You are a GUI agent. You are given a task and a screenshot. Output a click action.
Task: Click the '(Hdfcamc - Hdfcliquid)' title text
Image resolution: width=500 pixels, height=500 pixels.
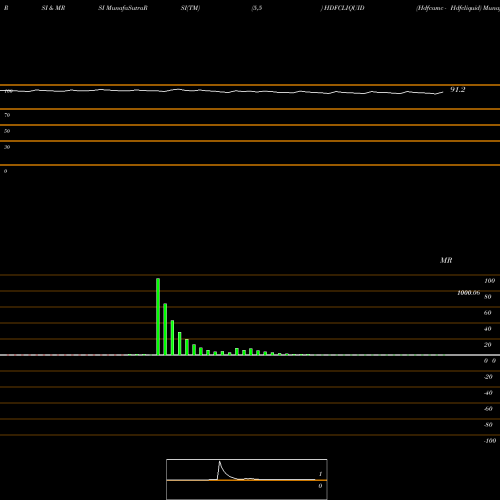click(x=448, y=8)
